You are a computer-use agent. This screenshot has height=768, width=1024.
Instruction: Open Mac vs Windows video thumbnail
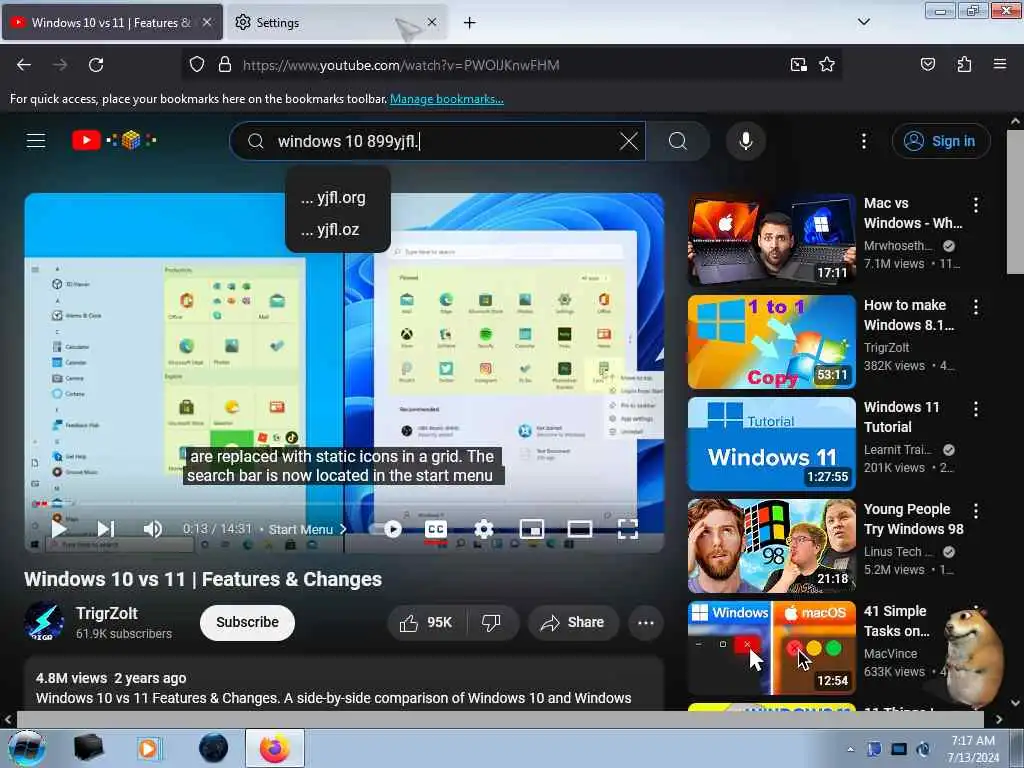click(x=771, y=240)
